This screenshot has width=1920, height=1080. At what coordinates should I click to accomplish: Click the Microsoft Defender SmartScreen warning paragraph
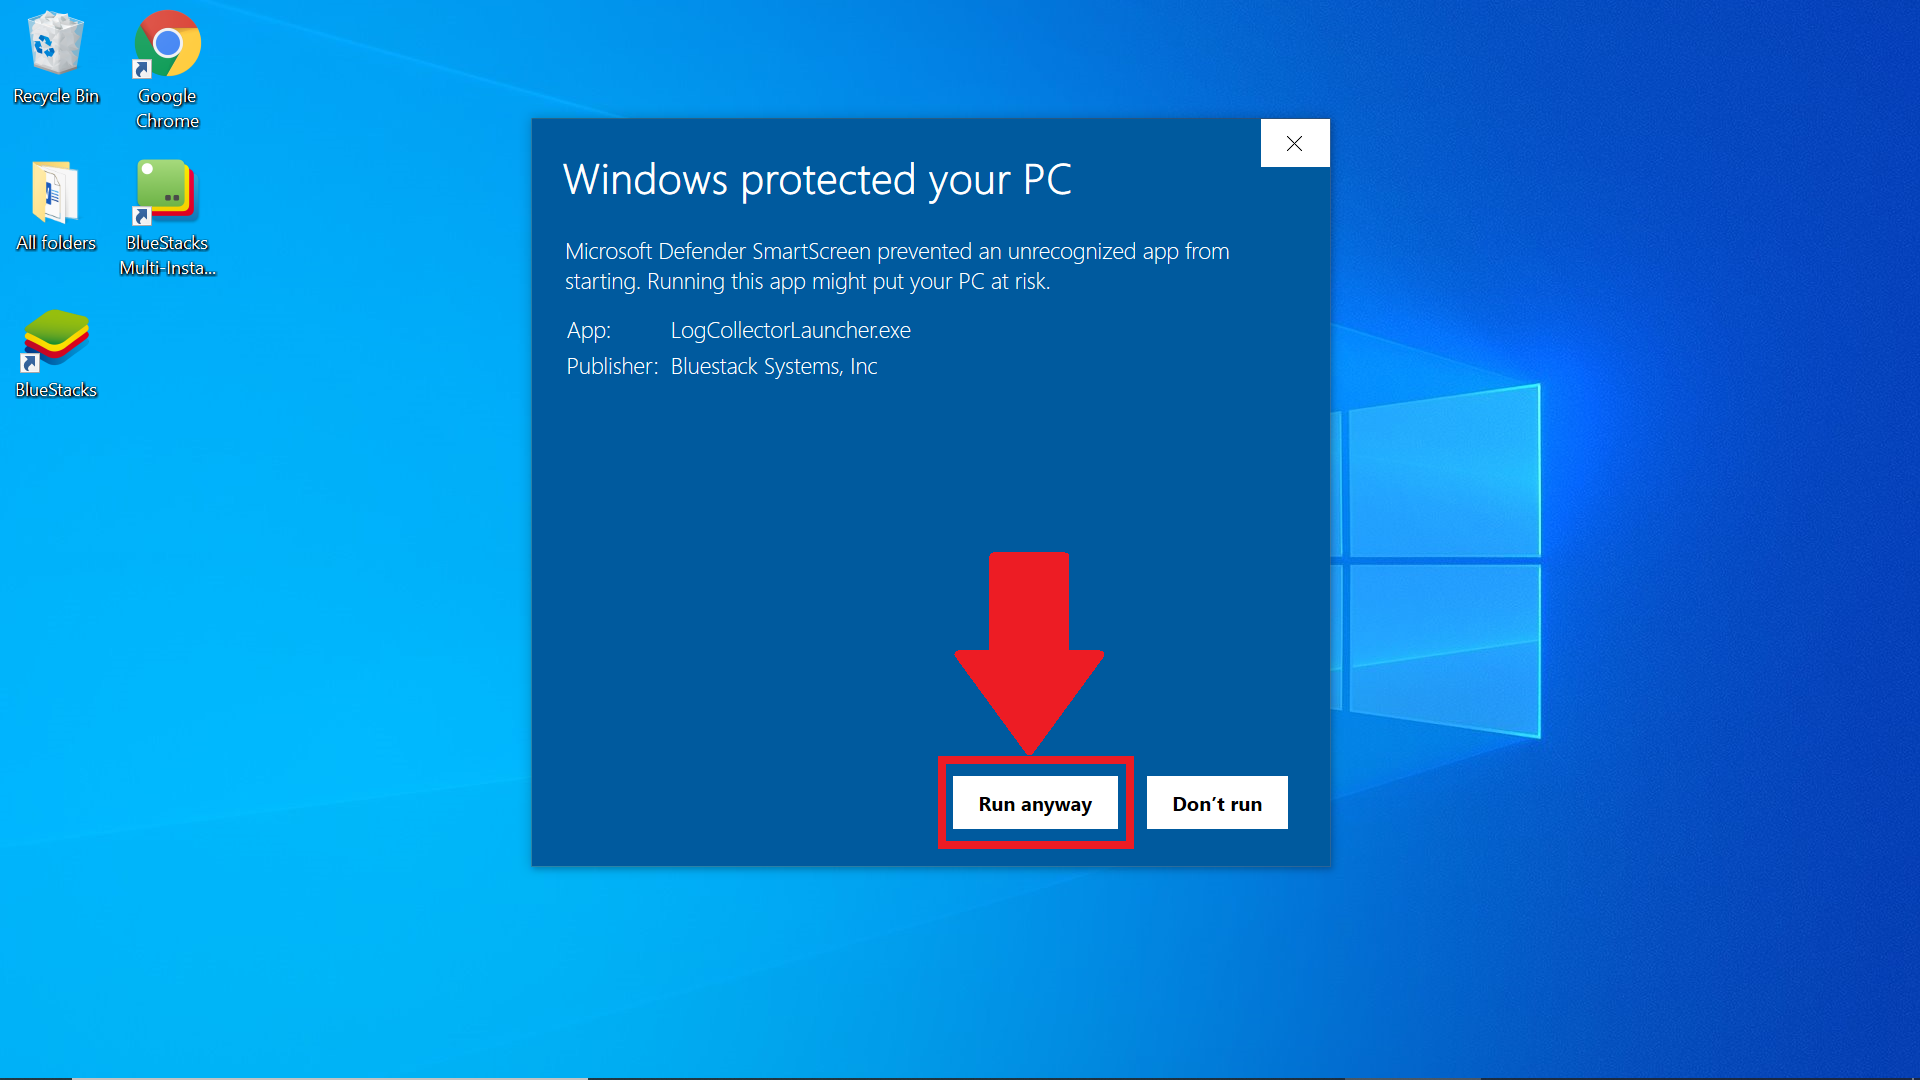897,266
